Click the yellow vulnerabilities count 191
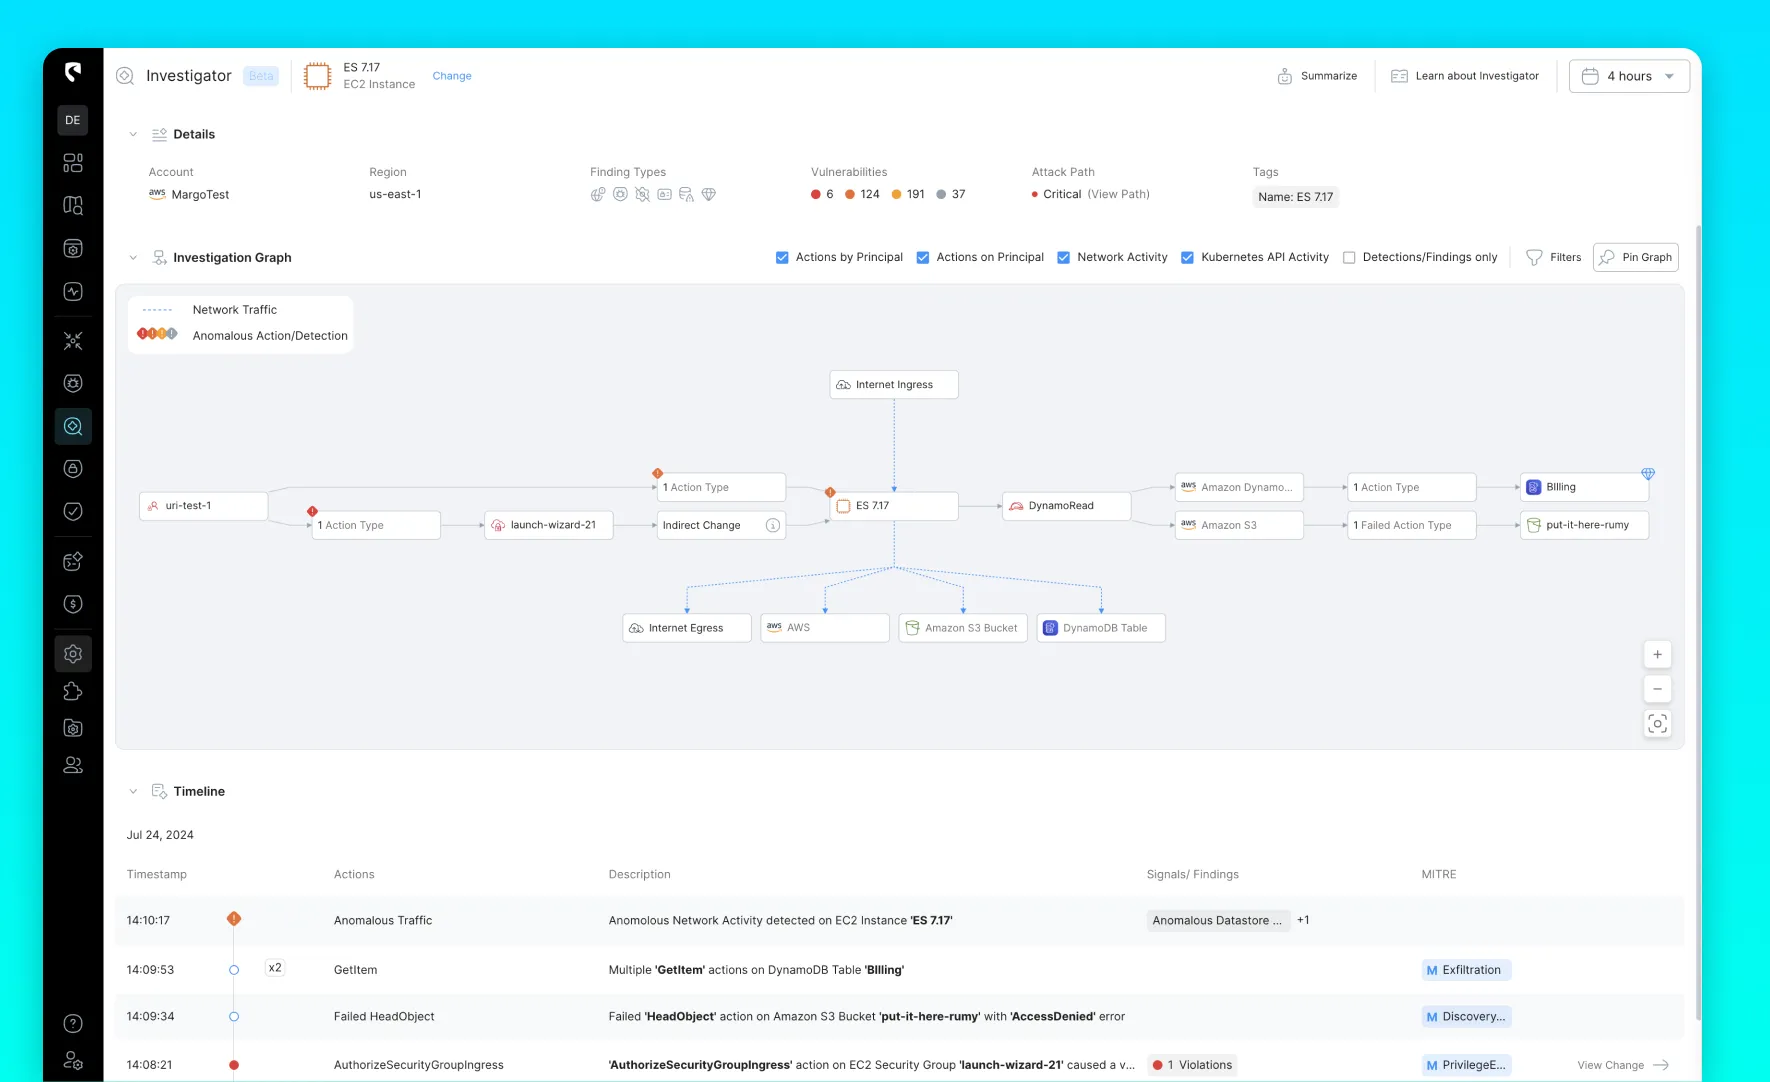The image size is (1770, 1082). pyautogui.click(x=908, y=194)
